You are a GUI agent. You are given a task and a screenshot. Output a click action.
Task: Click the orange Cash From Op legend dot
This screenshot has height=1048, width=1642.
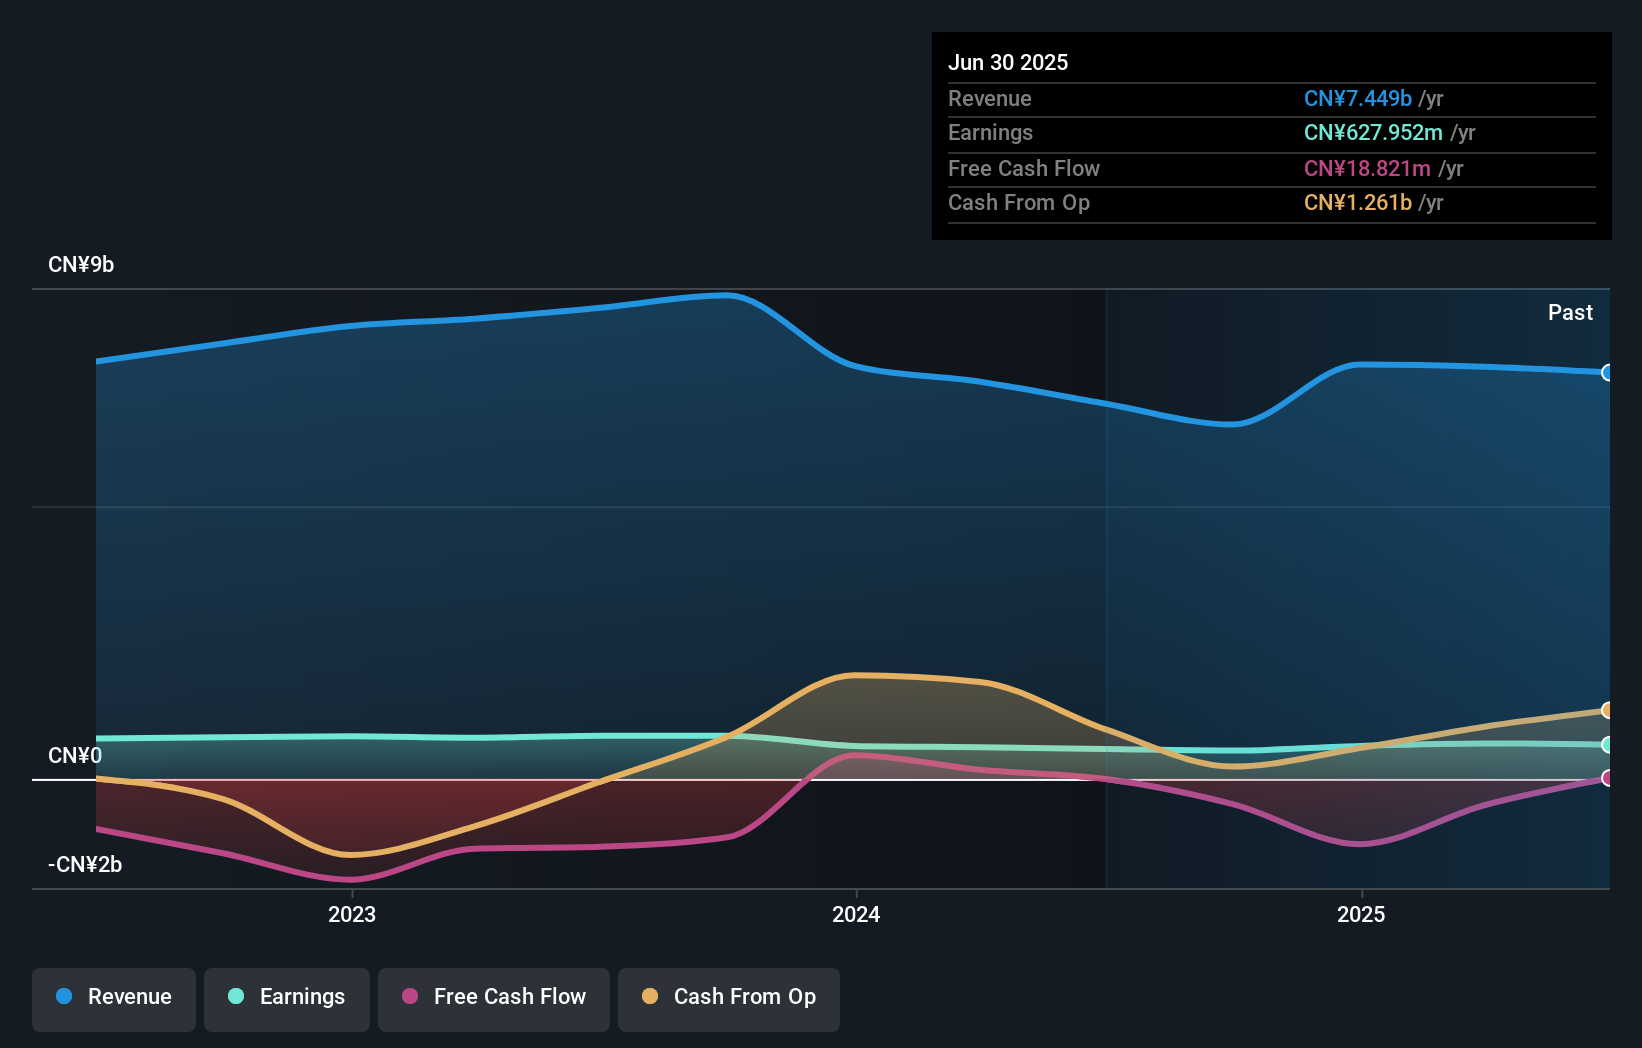(650, 997)
